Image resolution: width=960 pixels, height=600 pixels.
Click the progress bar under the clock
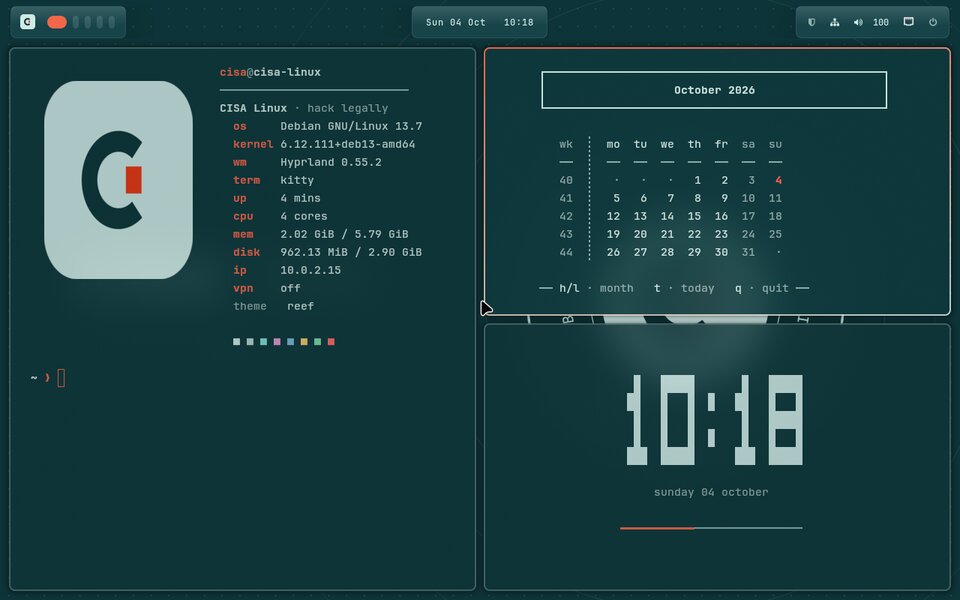711,528
